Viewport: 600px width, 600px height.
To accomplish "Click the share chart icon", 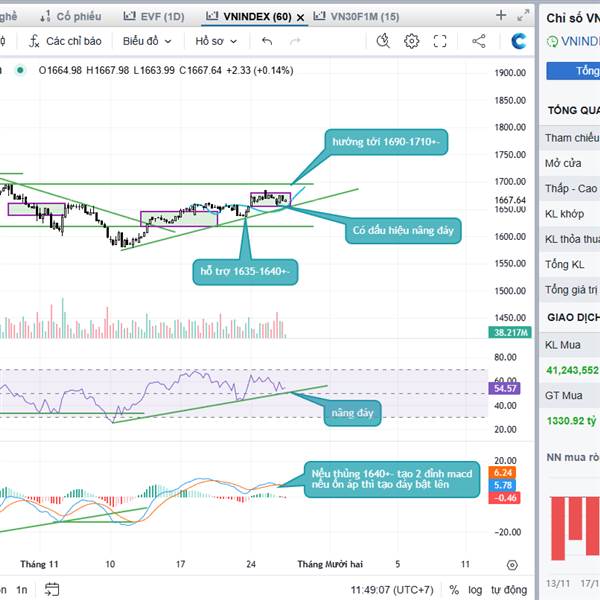I will 478,41.
